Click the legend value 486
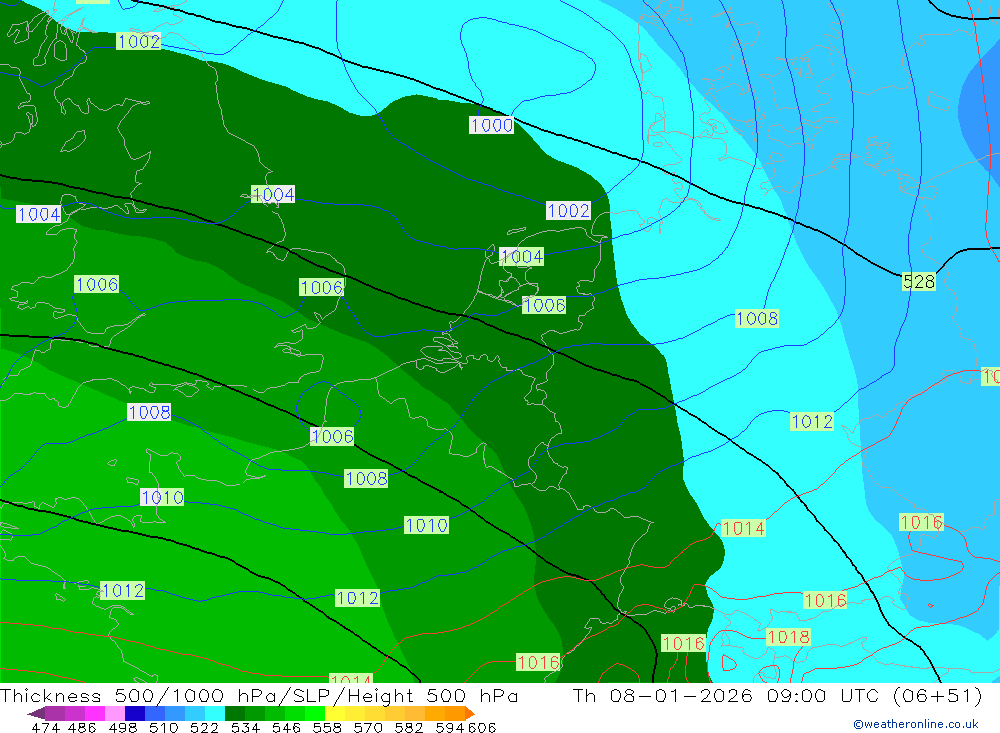This screenshot has width=1000, height=733. [x=82, y=727]
